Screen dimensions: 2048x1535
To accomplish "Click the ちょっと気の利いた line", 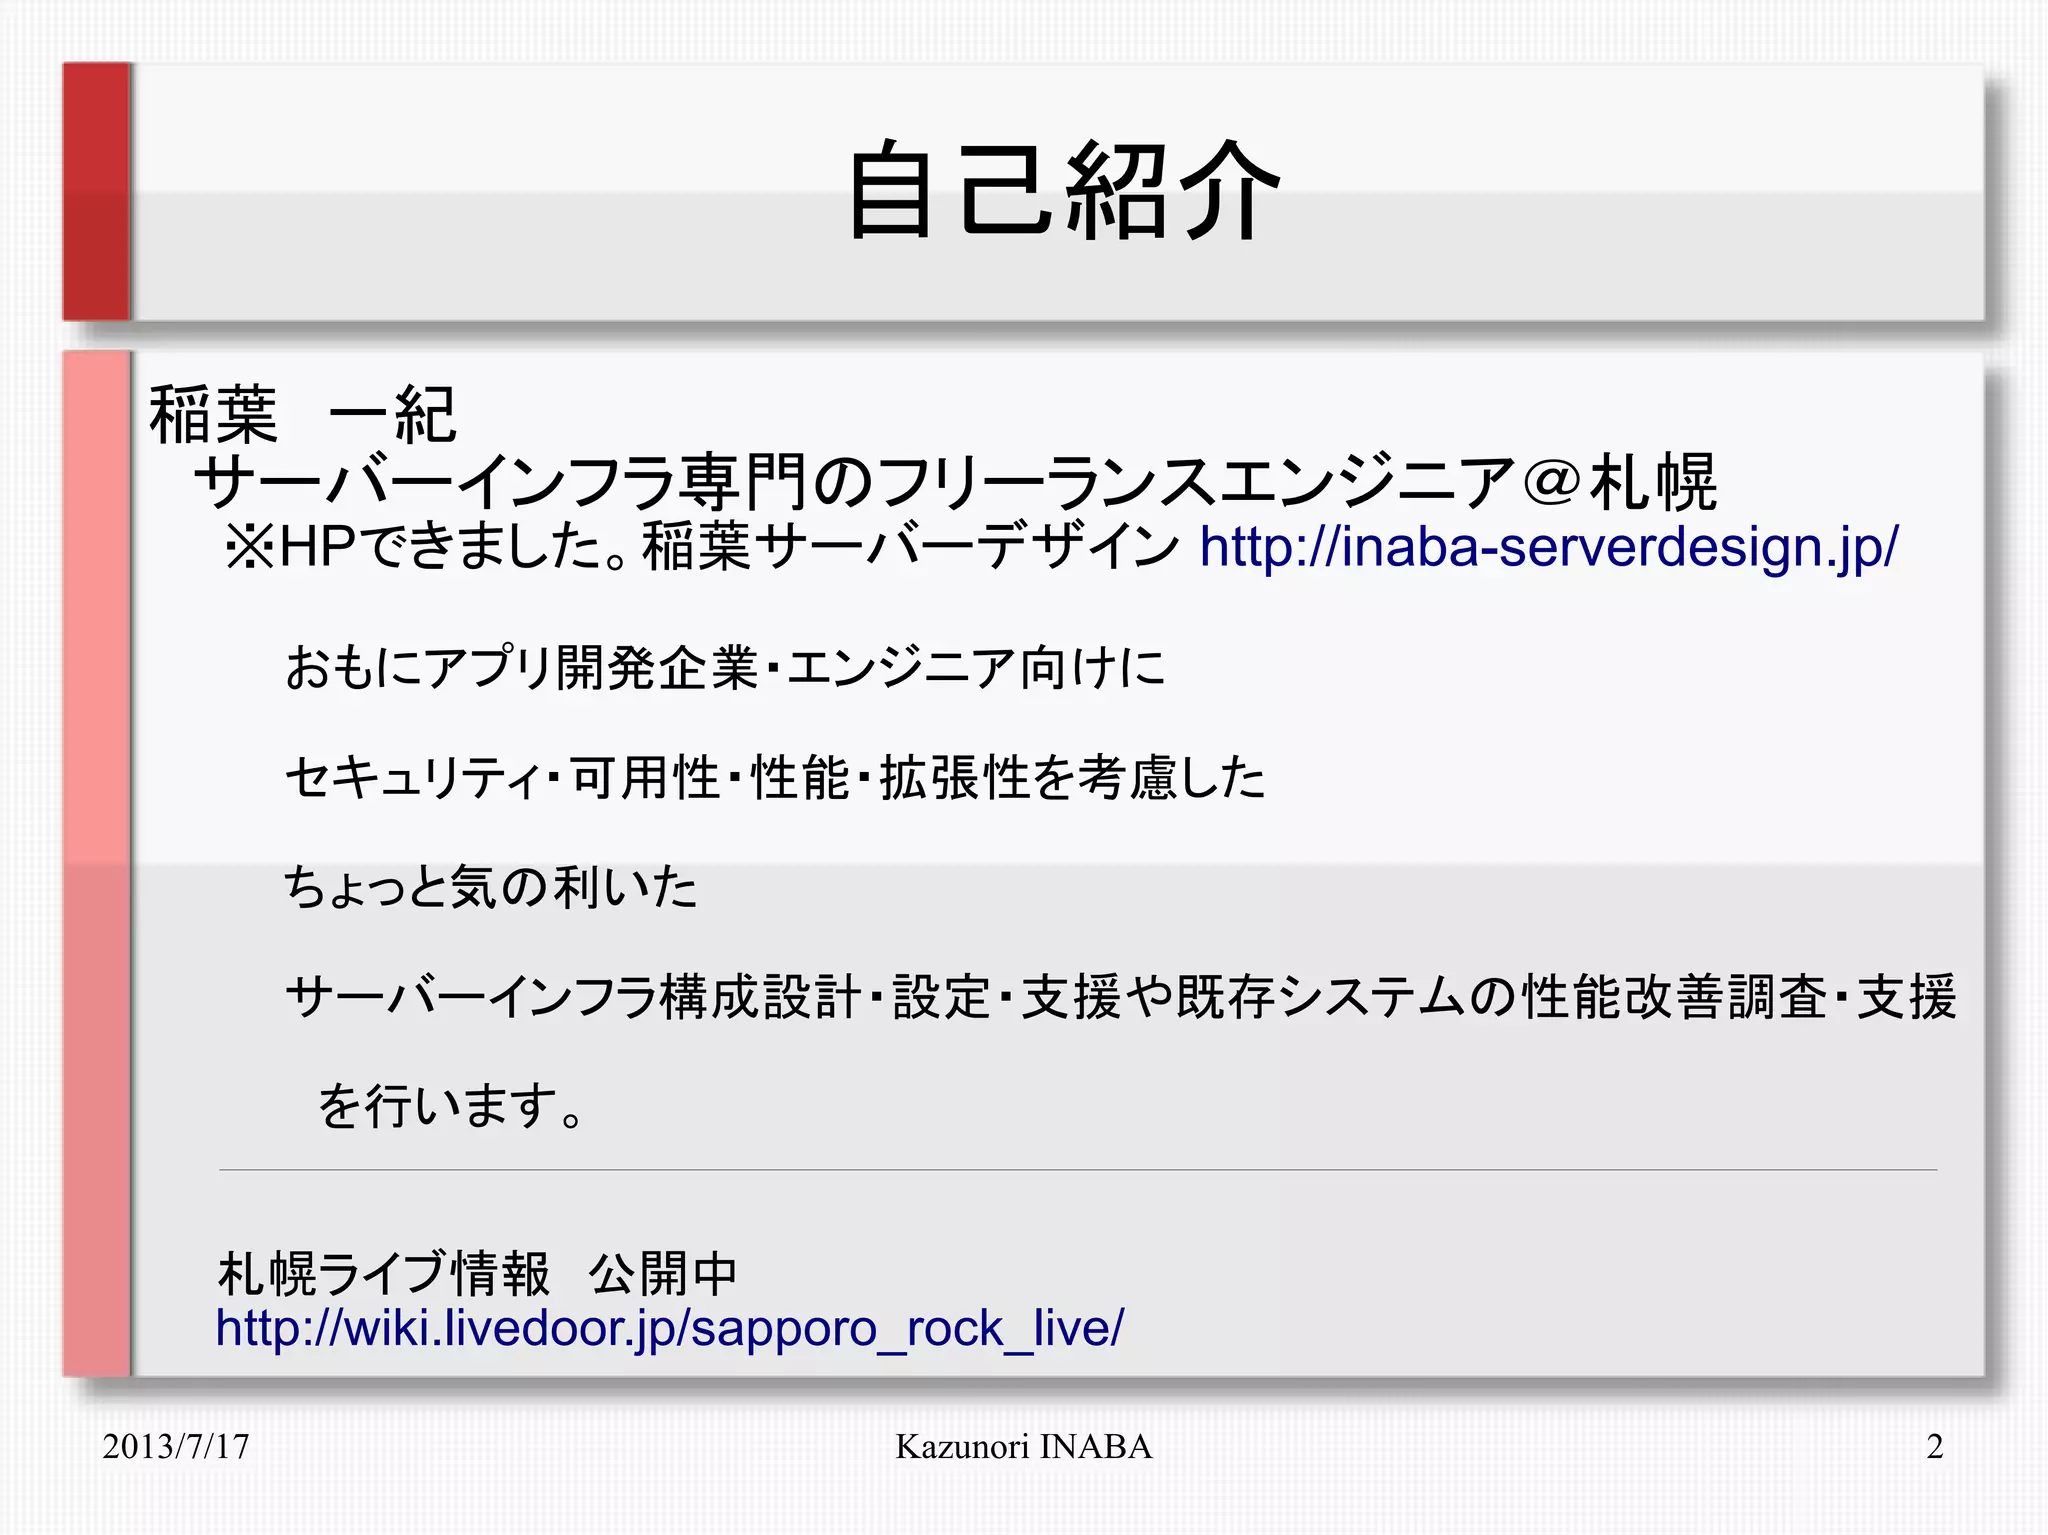I will 490,887.
